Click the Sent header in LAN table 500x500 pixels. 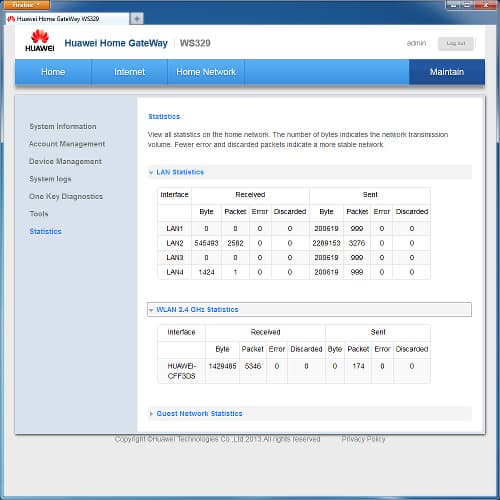pos(370,195)
